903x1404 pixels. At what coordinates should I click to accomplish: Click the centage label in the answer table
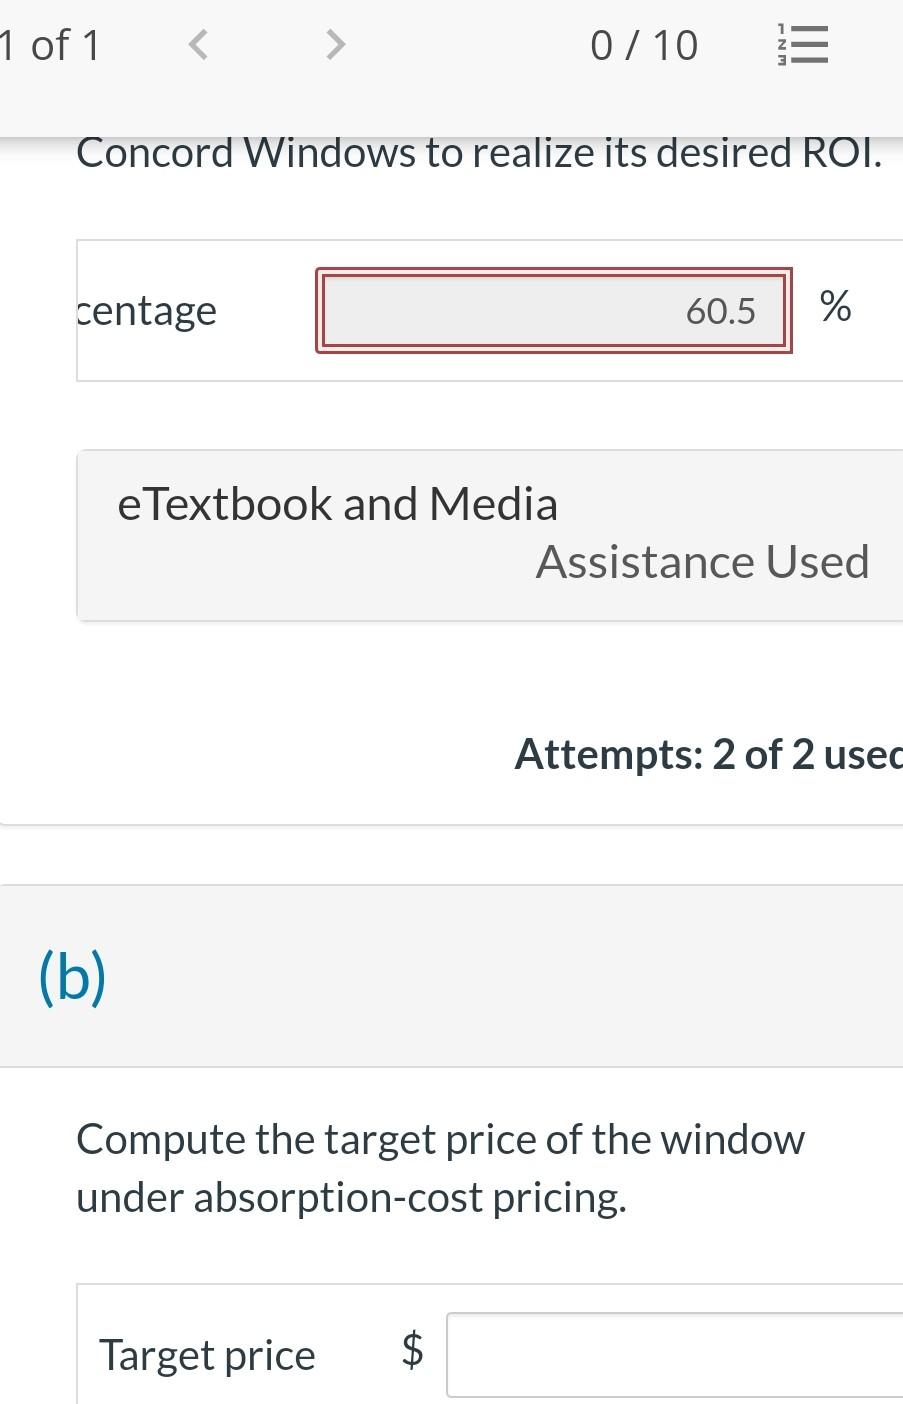[x=146, y=310]
